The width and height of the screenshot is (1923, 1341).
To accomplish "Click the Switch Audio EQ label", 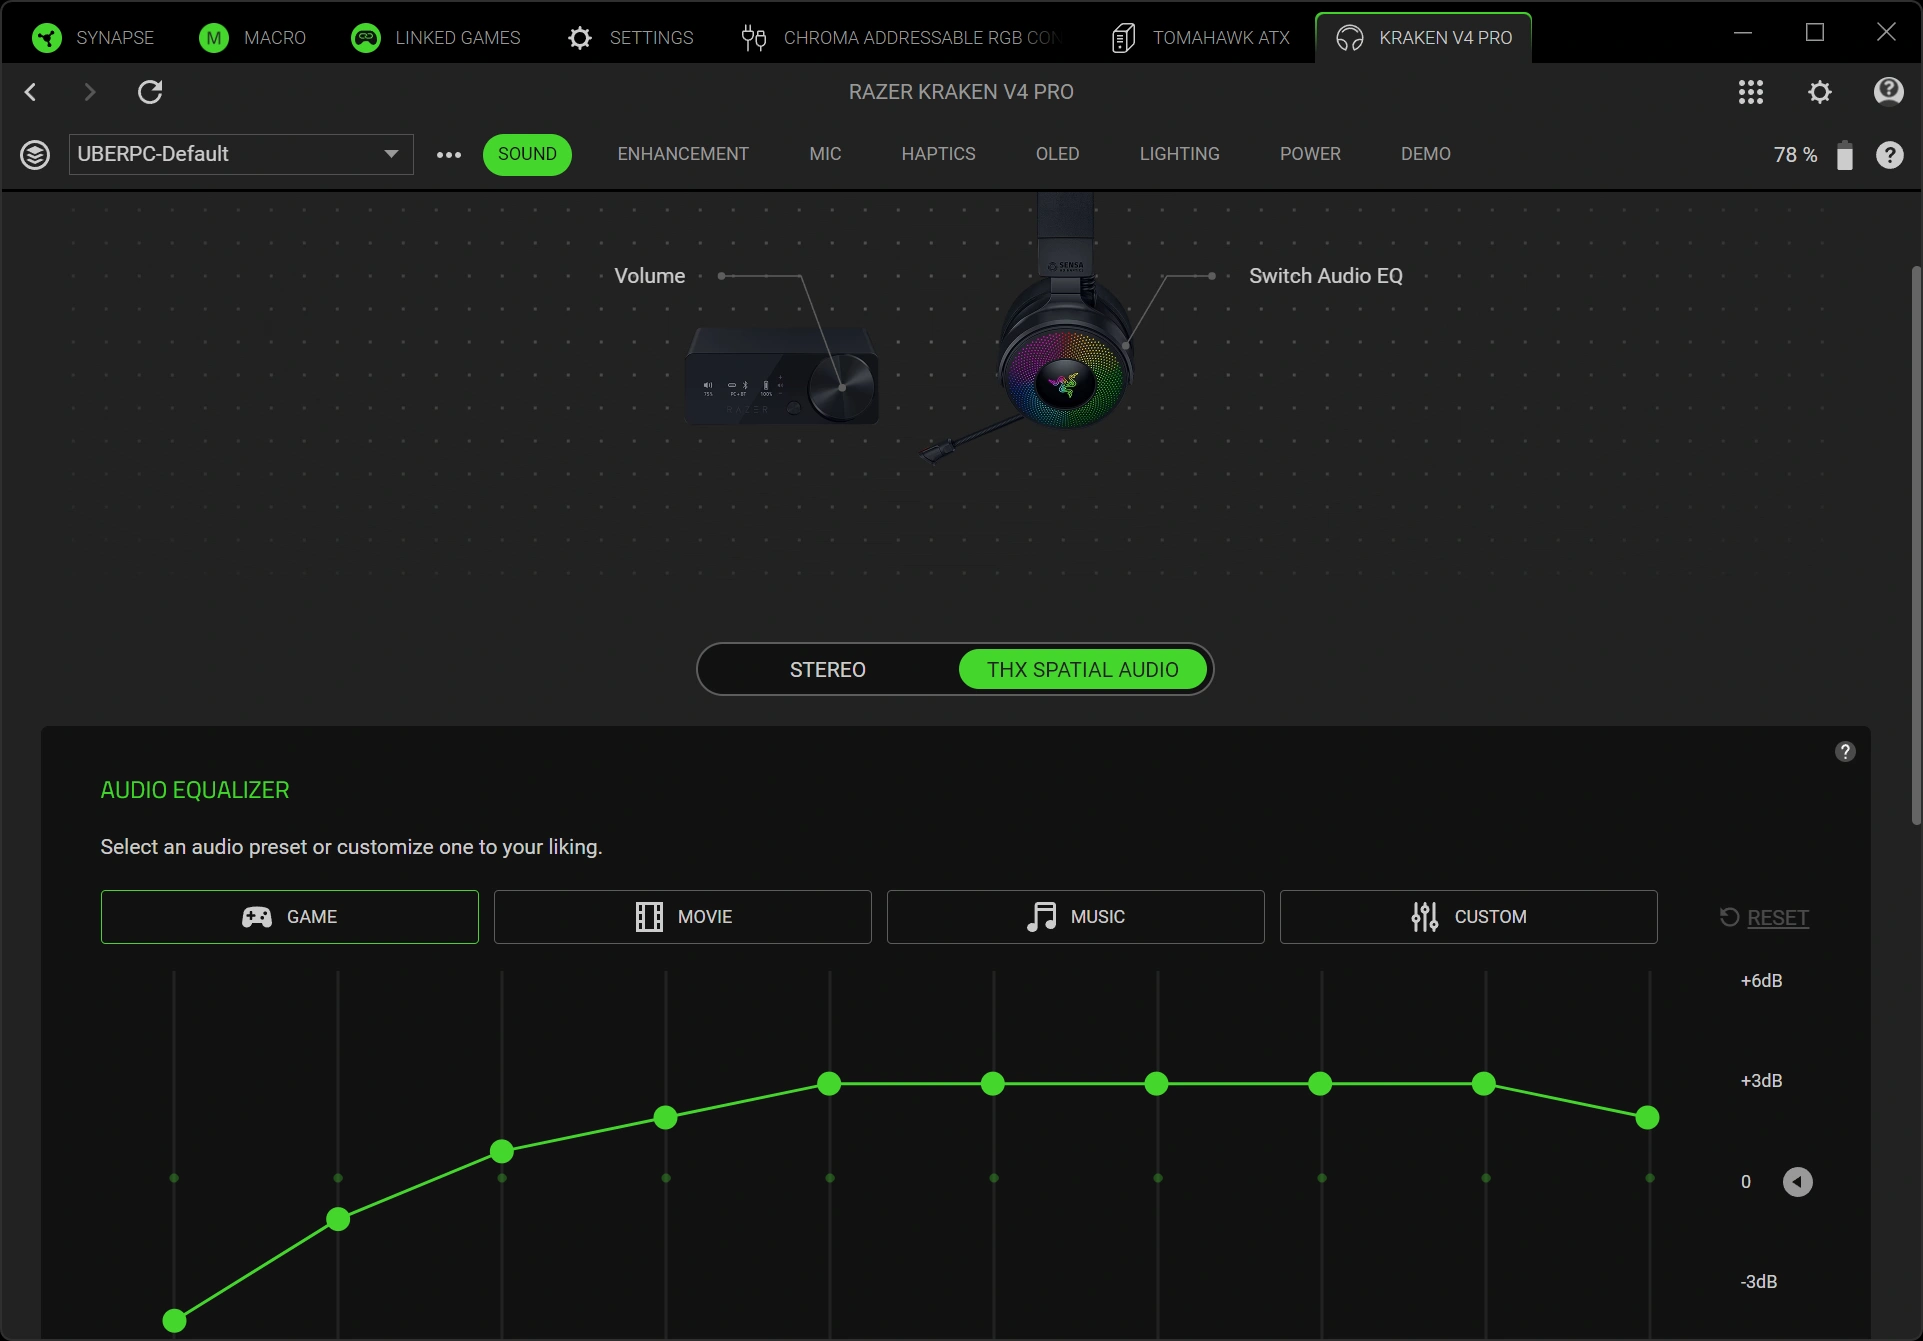I will pyautogui.click(x=1326, y=276).
